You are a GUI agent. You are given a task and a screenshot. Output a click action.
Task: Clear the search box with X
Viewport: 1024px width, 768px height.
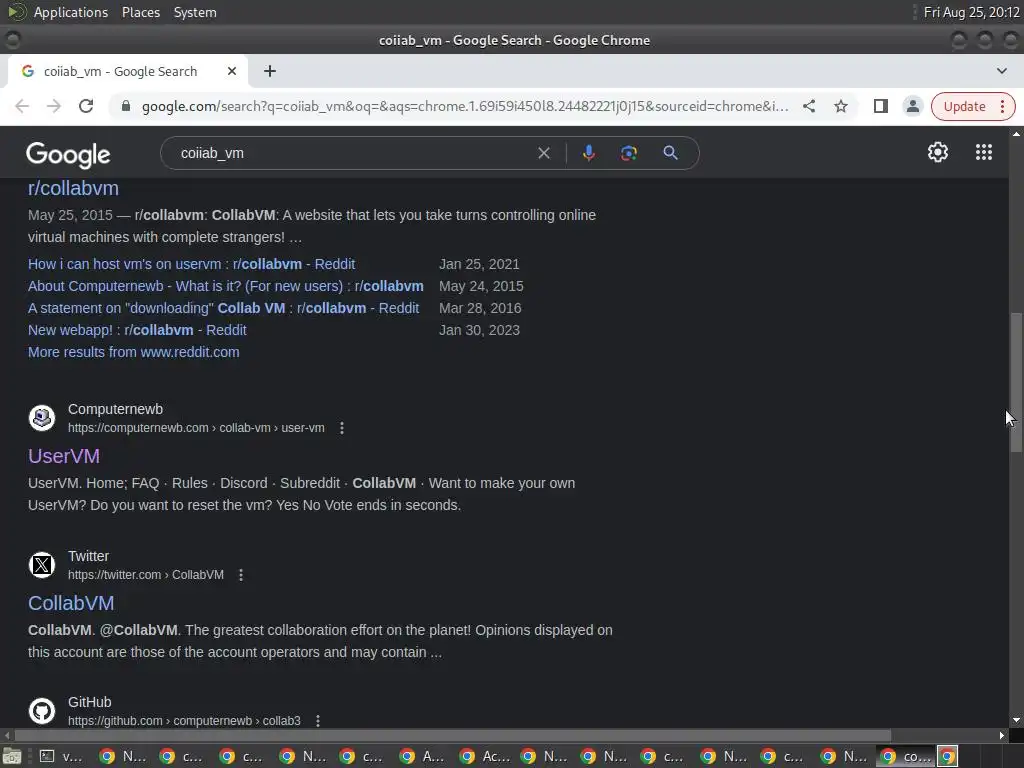(543, 153)
